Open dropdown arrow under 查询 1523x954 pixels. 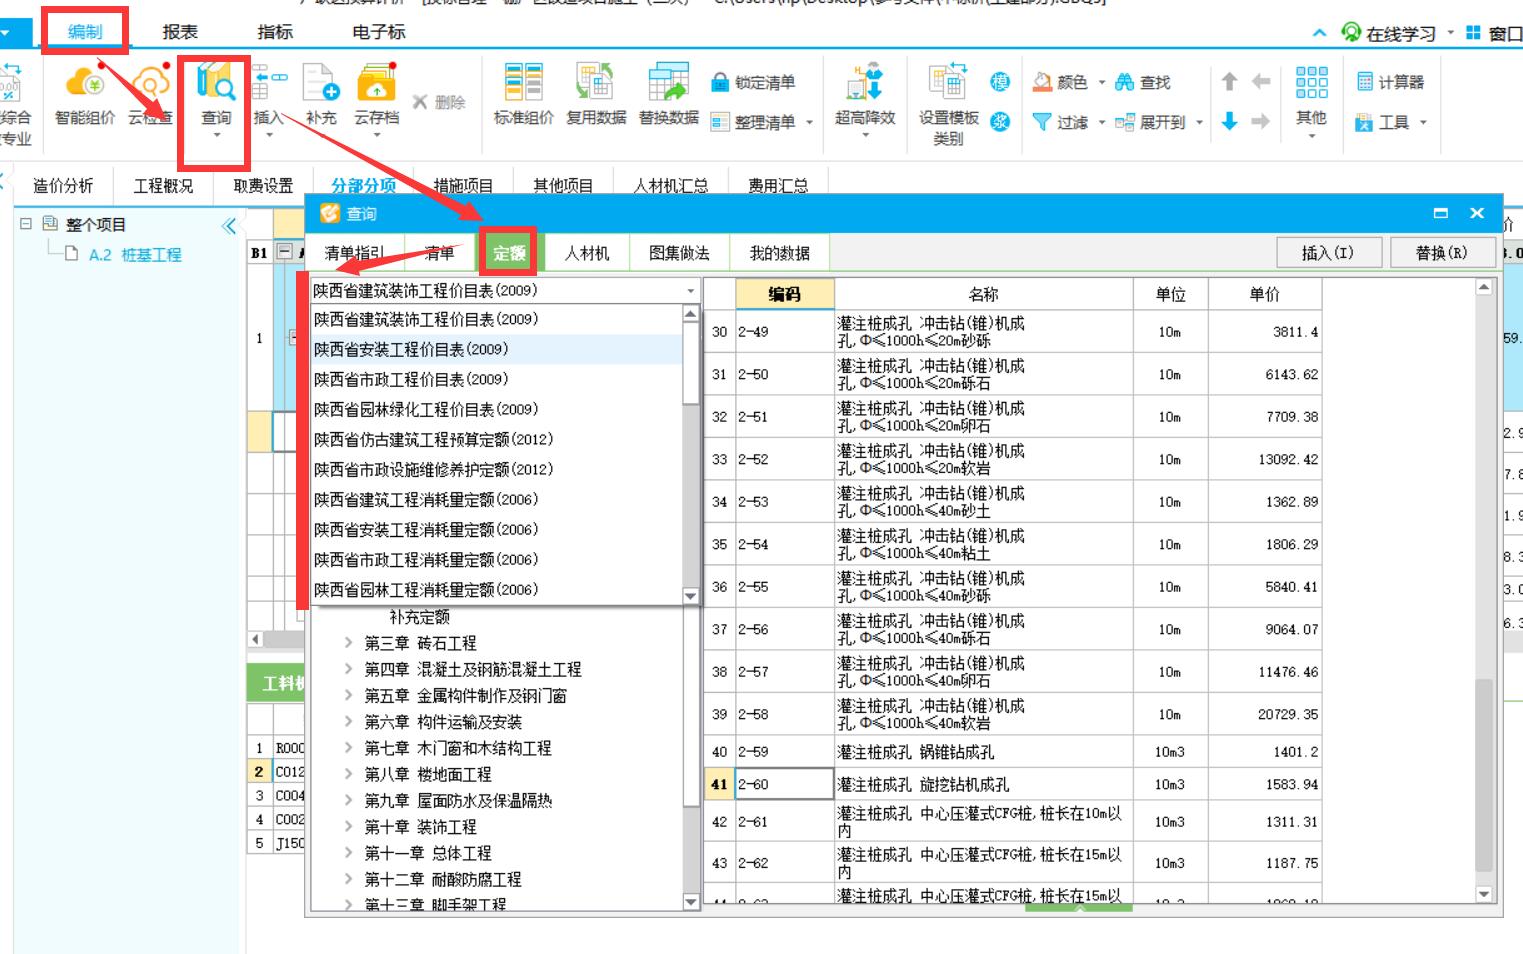pos(216,134)
